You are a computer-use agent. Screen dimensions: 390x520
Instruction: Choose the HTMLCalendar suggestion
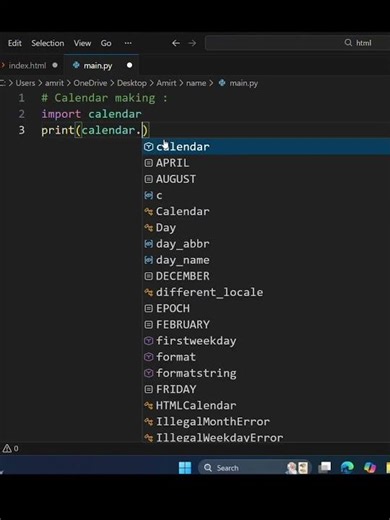[266, 405]
